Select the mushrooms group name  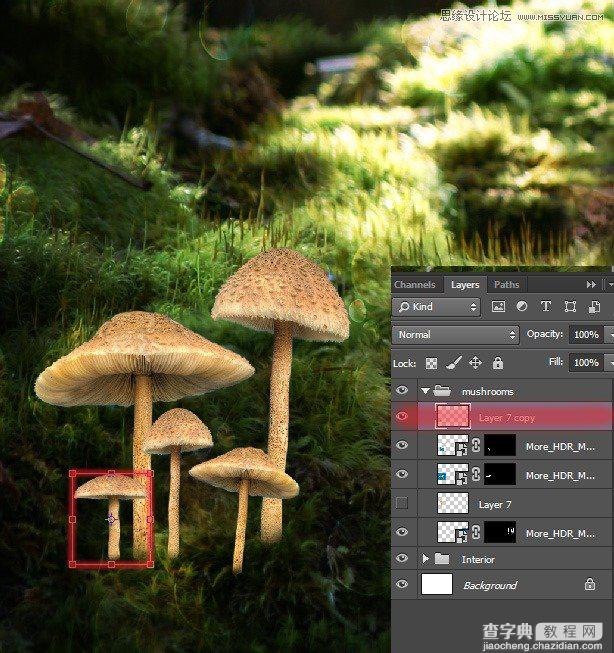click(487, 391)
